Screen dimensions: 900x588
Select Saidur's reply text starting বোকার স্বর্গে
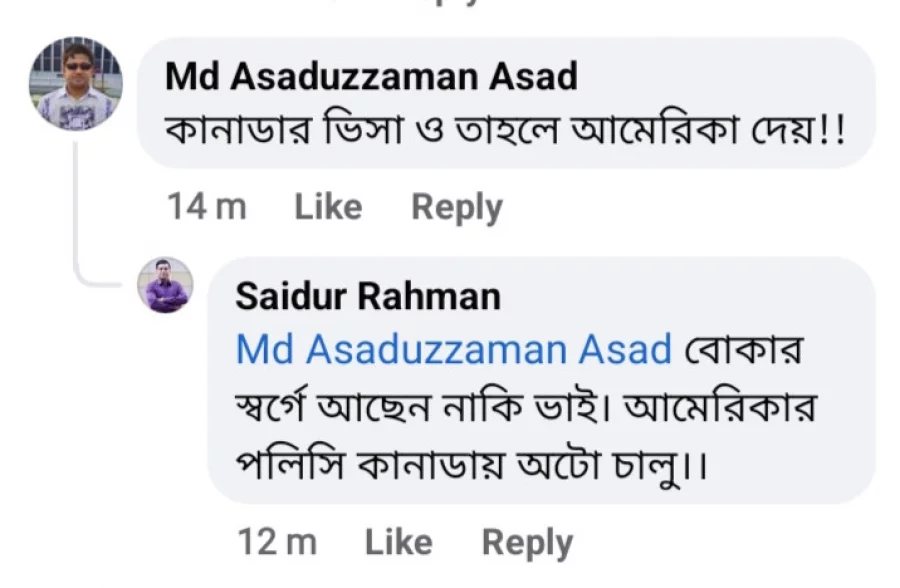click(525, 408)
